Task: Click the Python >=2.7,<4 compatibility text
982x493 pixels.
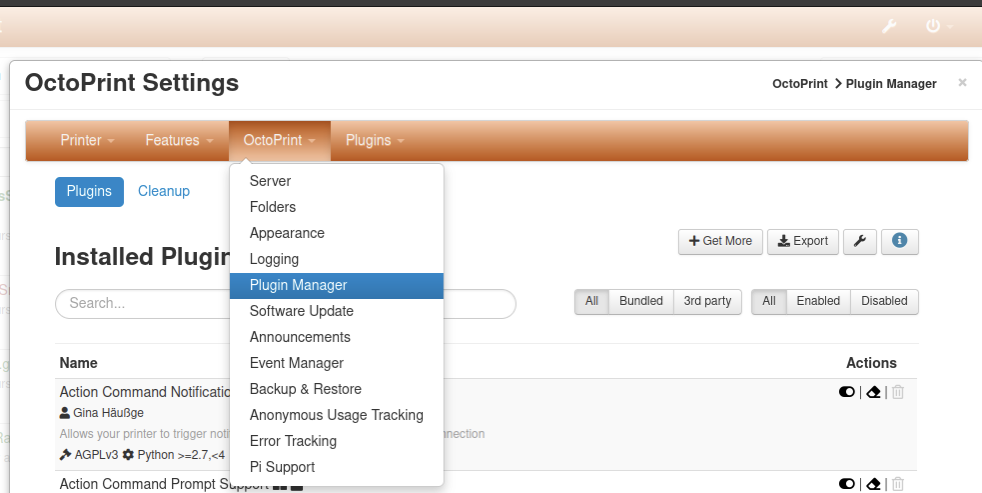Action: click(x=181, y=455)
